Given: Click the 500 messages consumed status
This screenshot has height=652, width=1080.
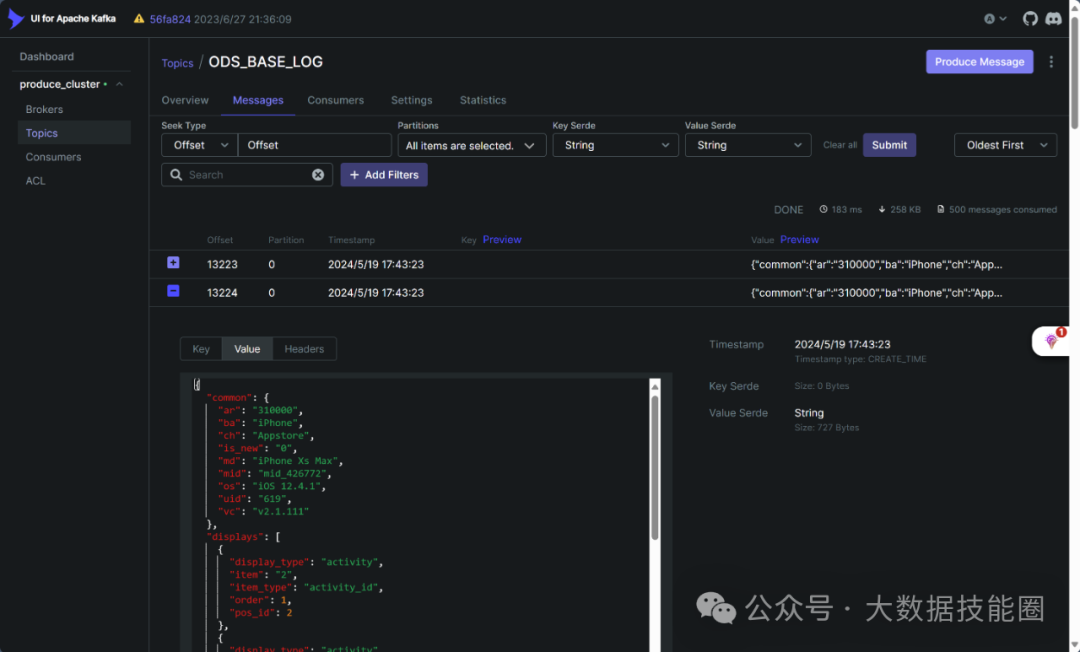Looking at the screenshot, I should click(x=996, y=209).
